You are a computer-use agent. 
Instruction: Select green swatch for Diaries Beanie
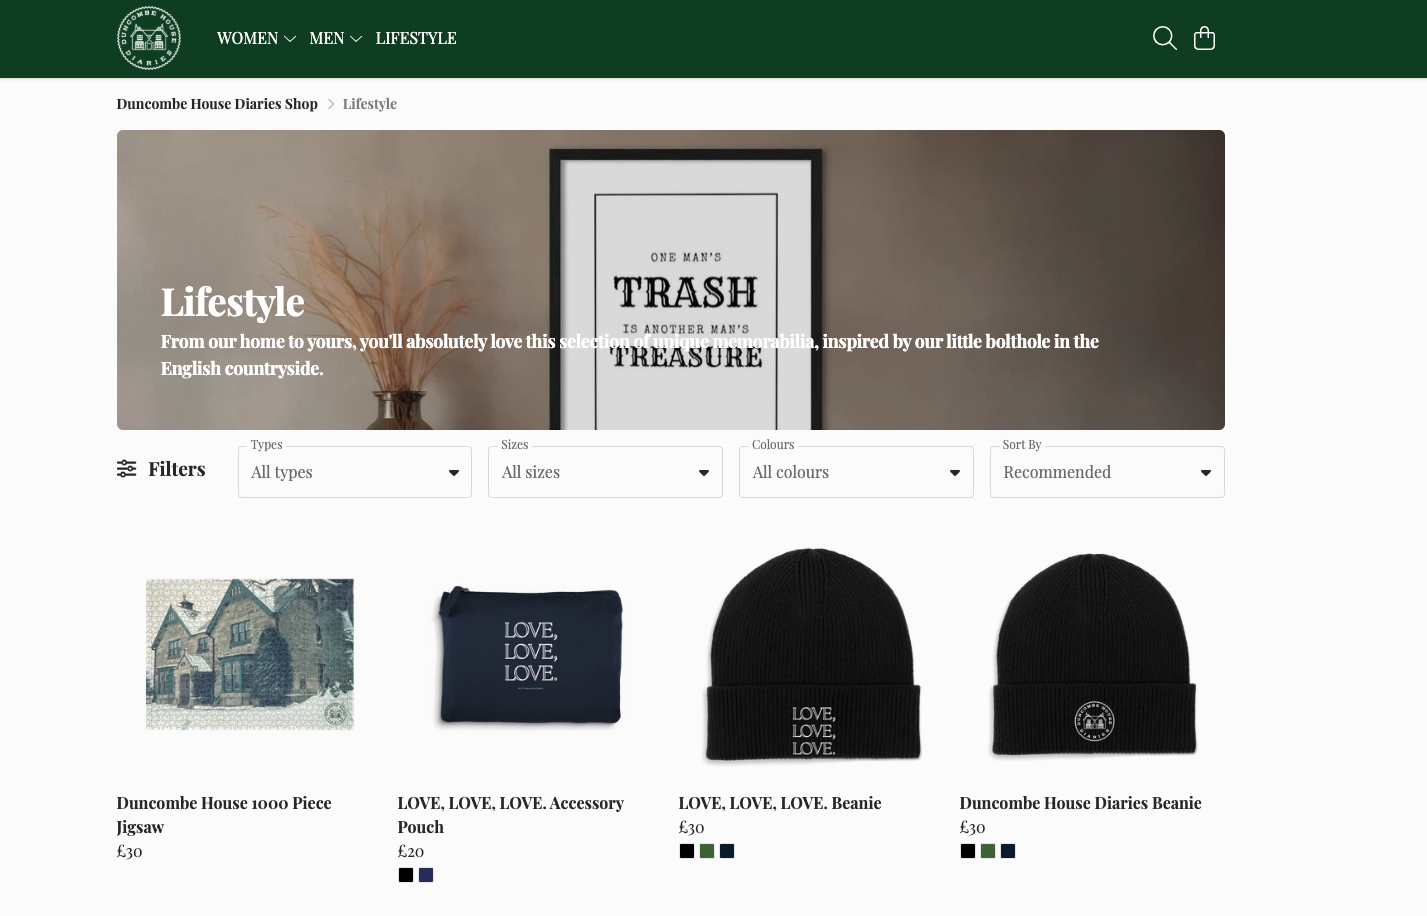tap(988, 851)
